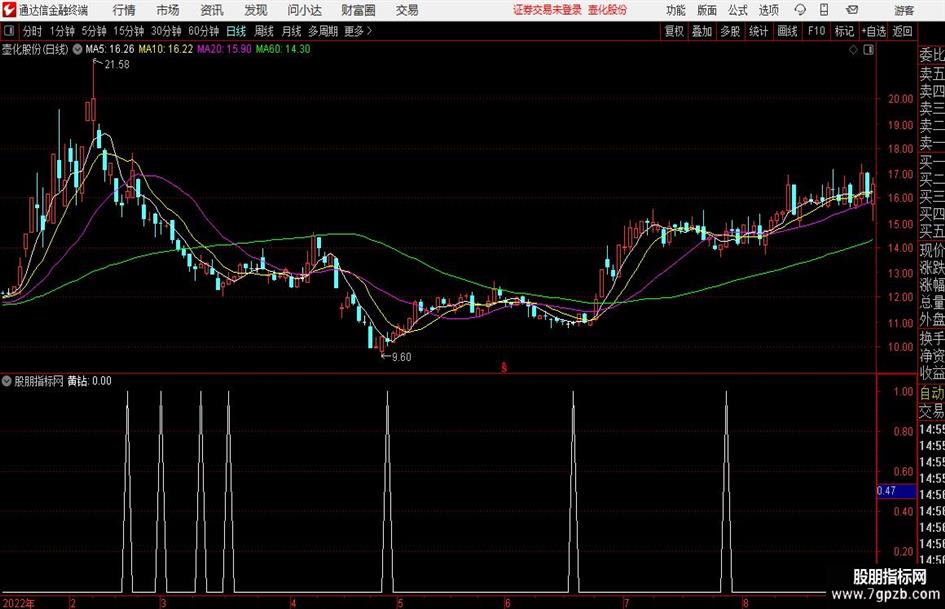This screenshot has height=609, width=945.
Task: Open the mobile phone version icon
Action: point(824,10)
